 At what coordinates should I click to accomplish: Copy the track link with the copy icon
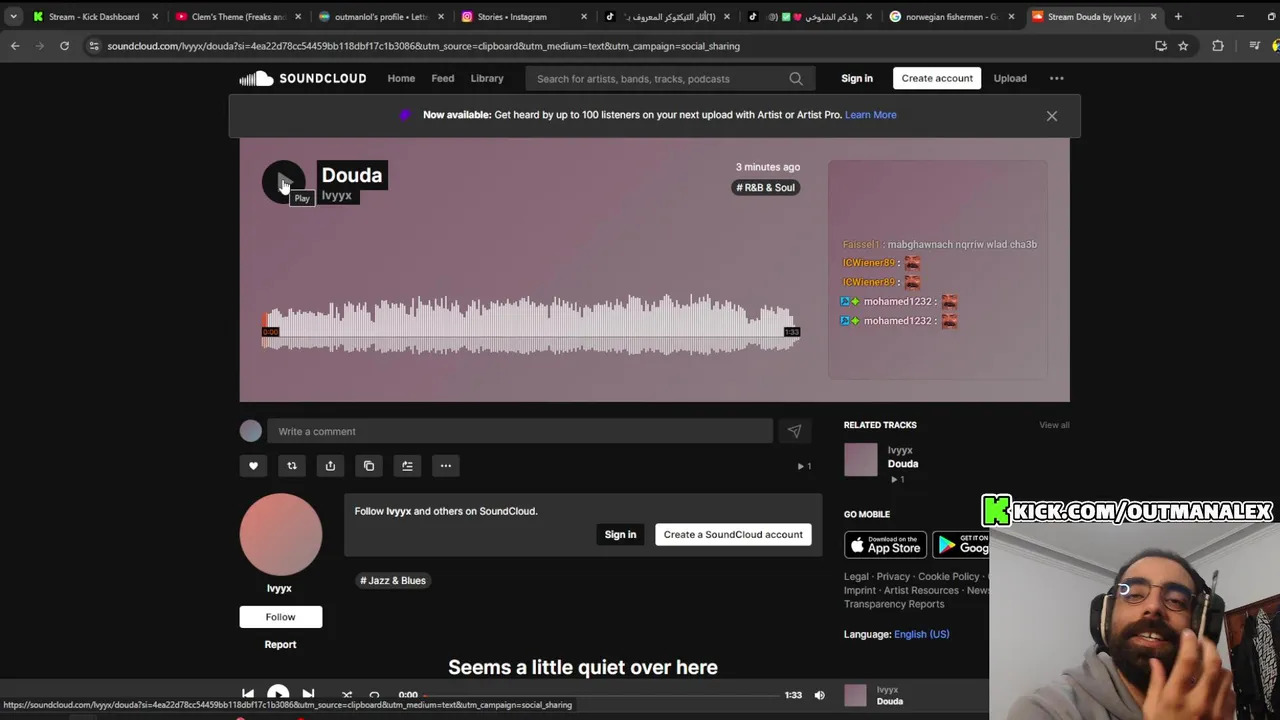(x=369, y=465)
